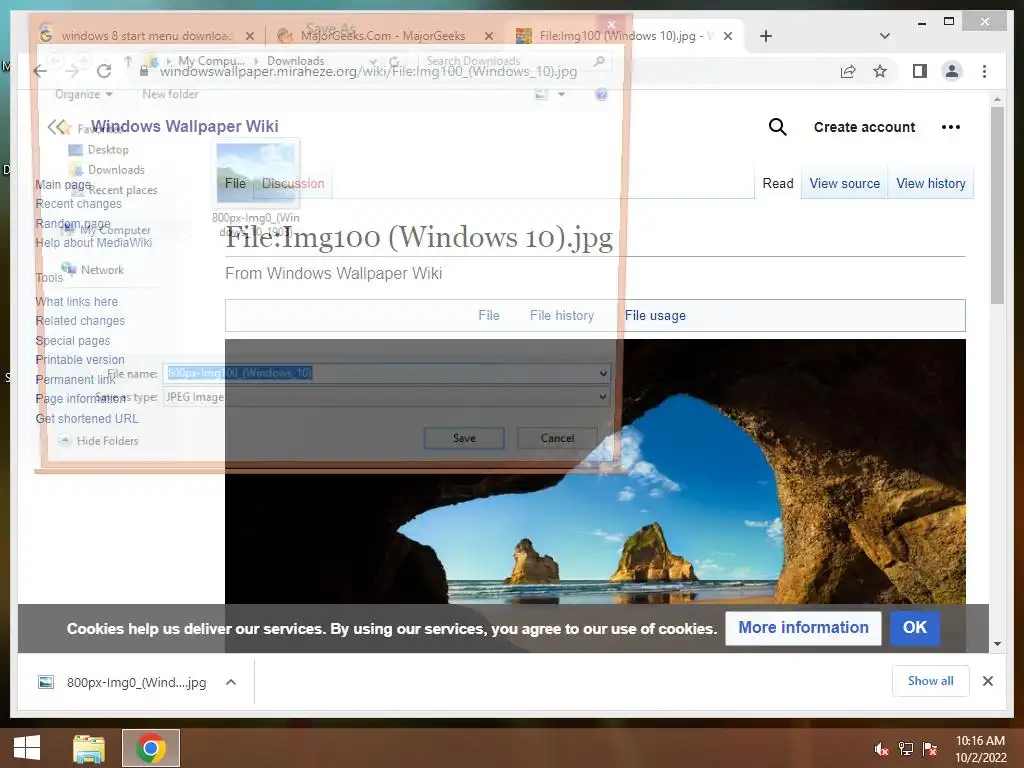Reload the page with Chrome's refresh icon

tap(104, 71)
